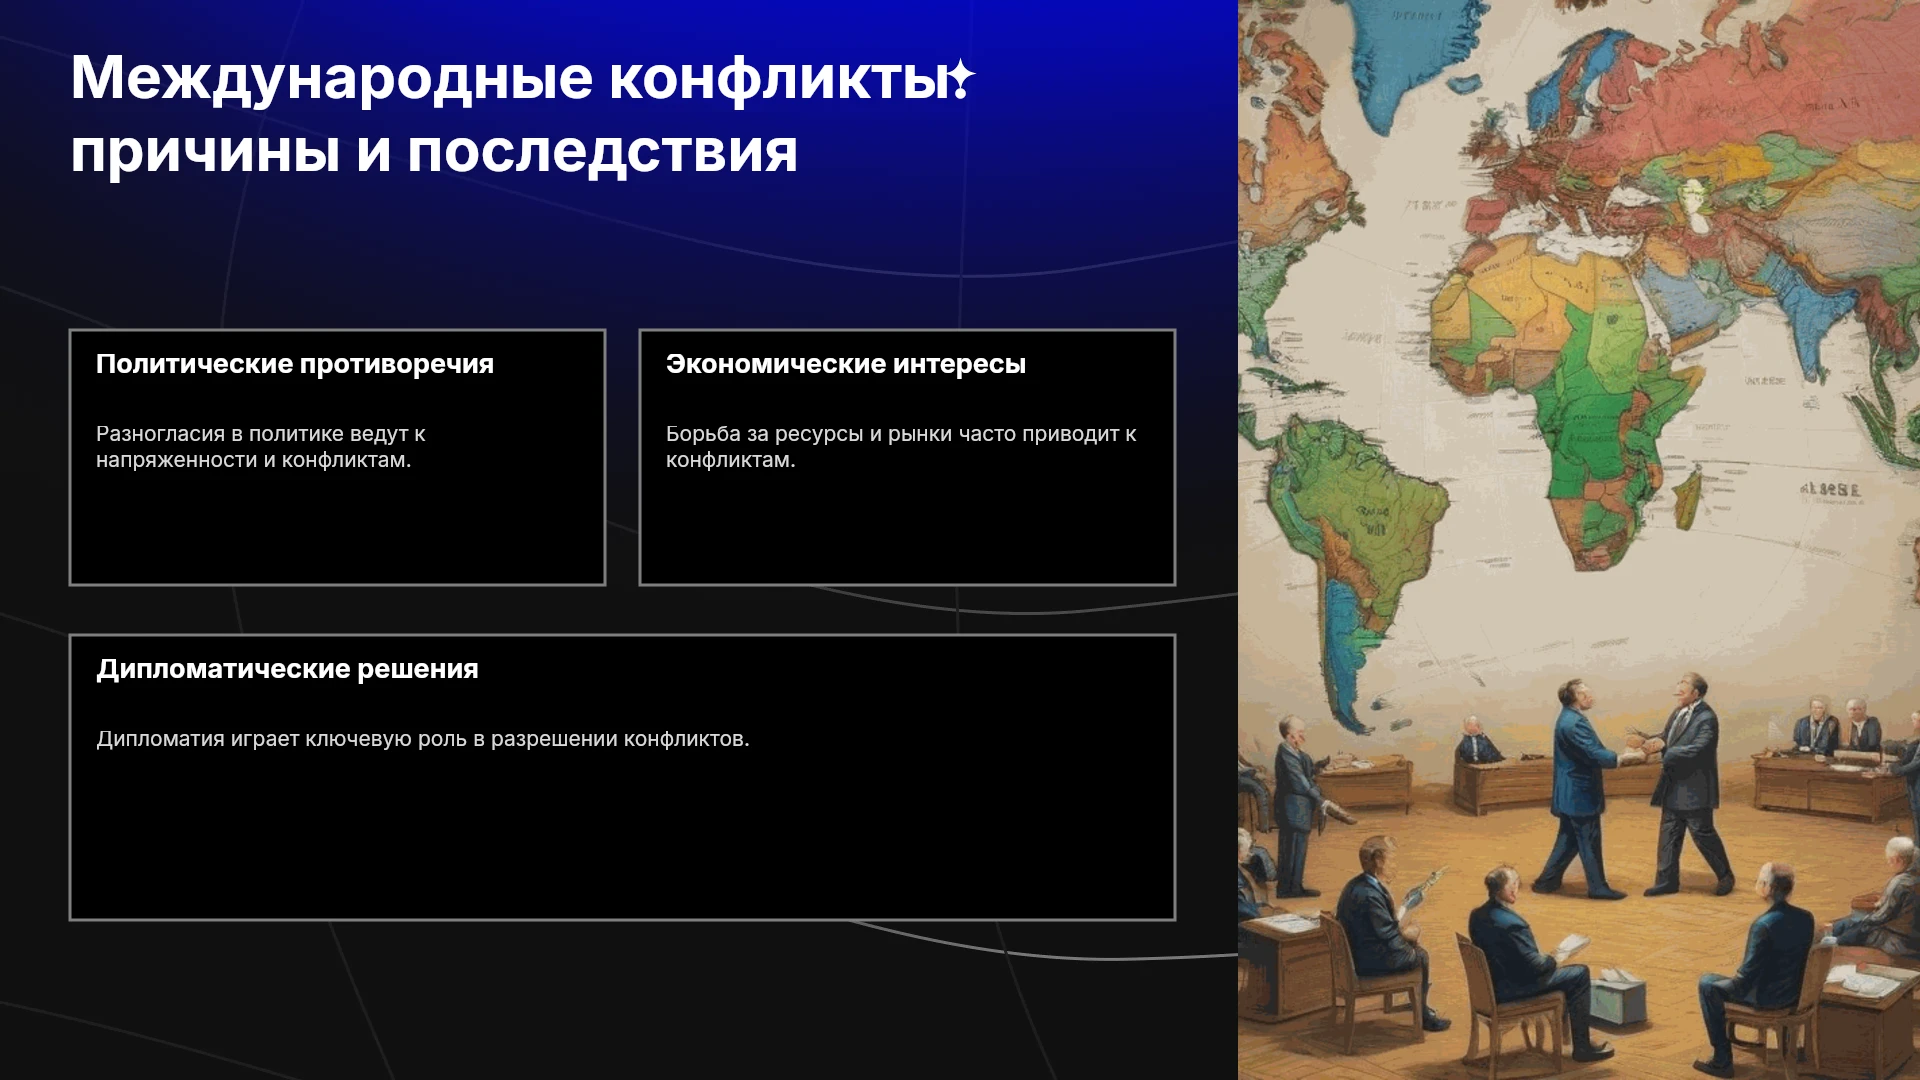The image size is (1920, 1080).
Task: Click the wooden desk behind the handshake
Action: point(1500,783)
